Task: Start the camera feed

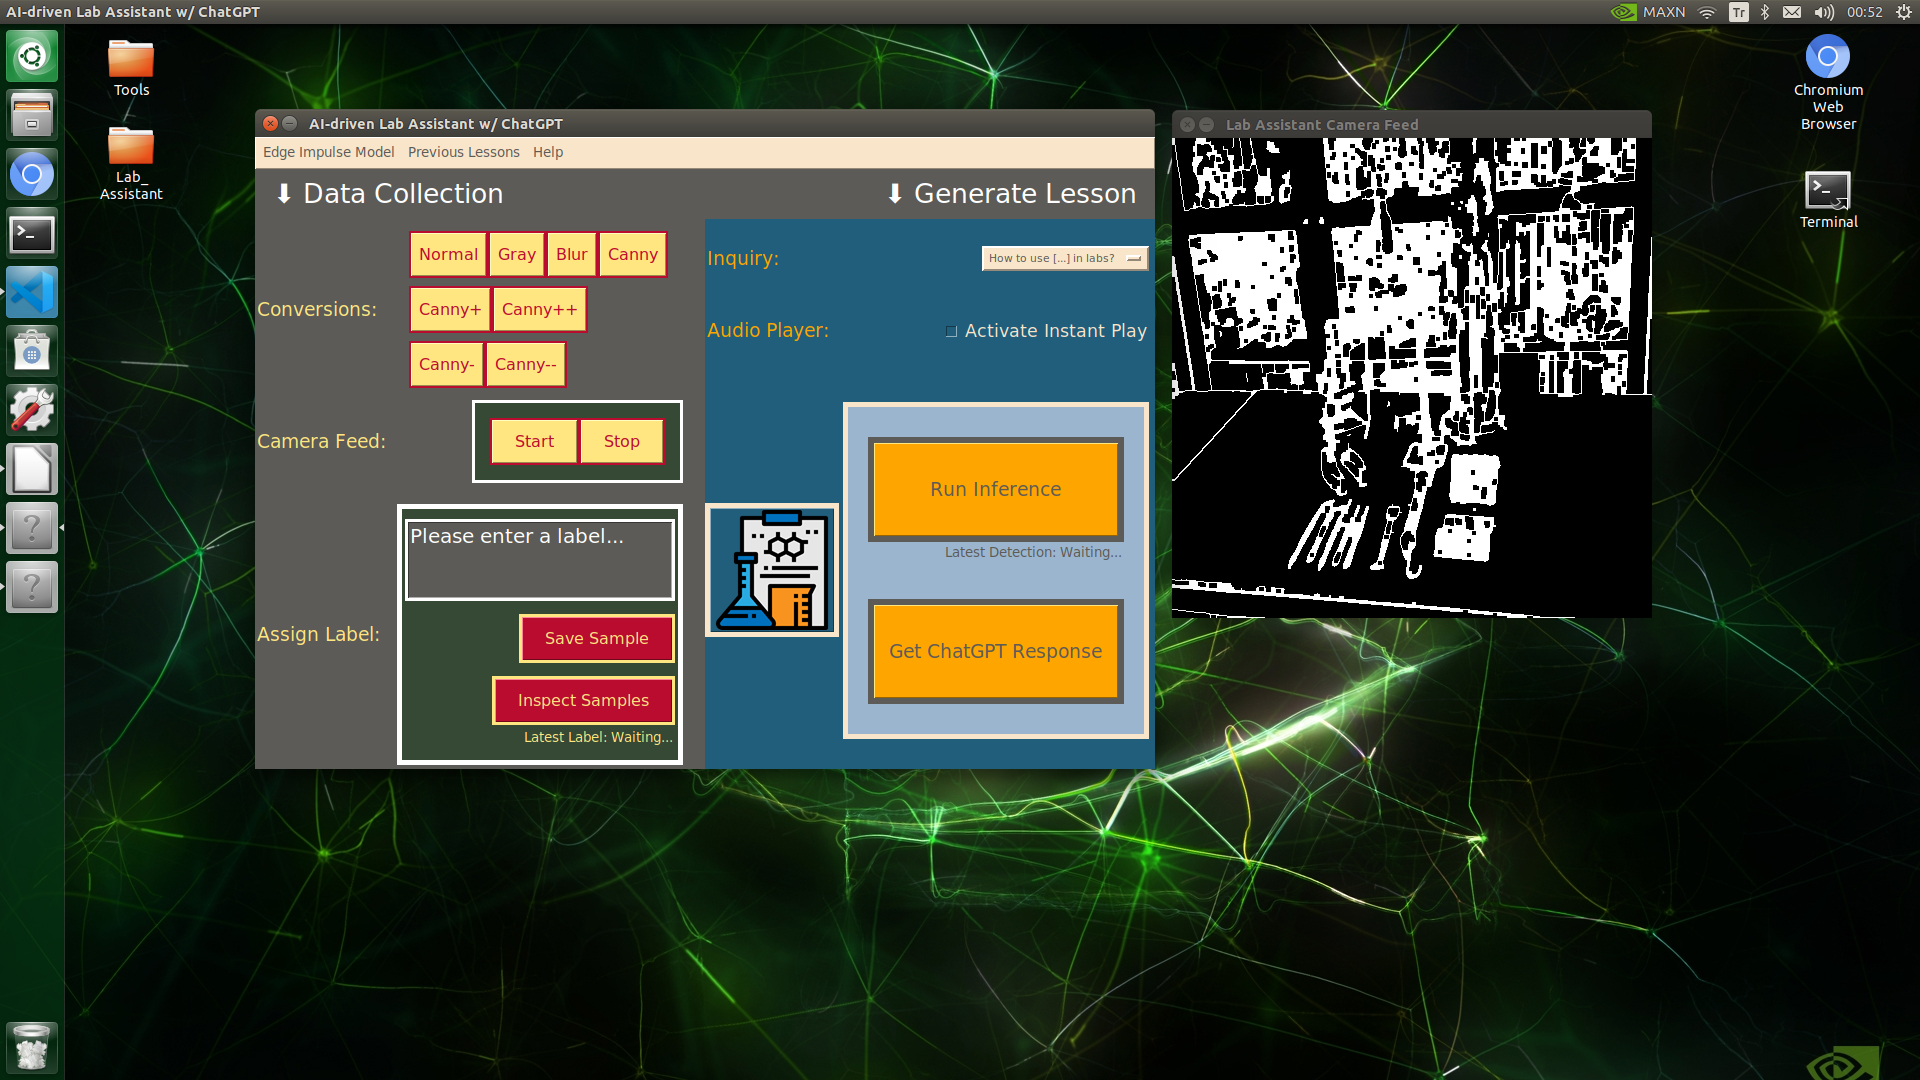Action: [x=534, y=441]
